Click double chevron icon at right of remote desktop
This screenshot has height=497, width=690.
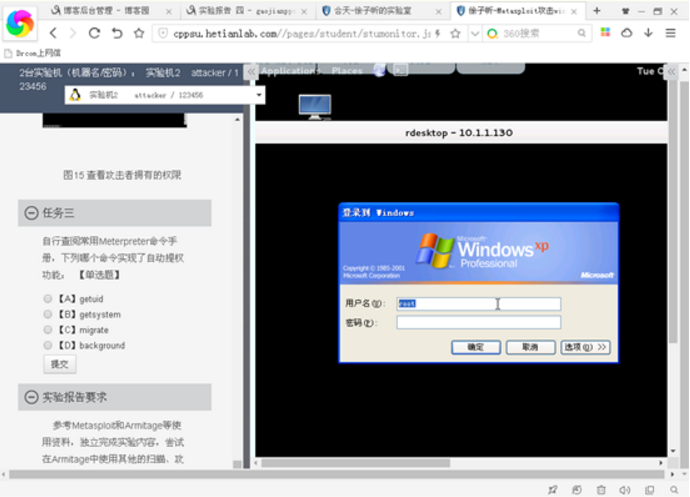(672, 72)
